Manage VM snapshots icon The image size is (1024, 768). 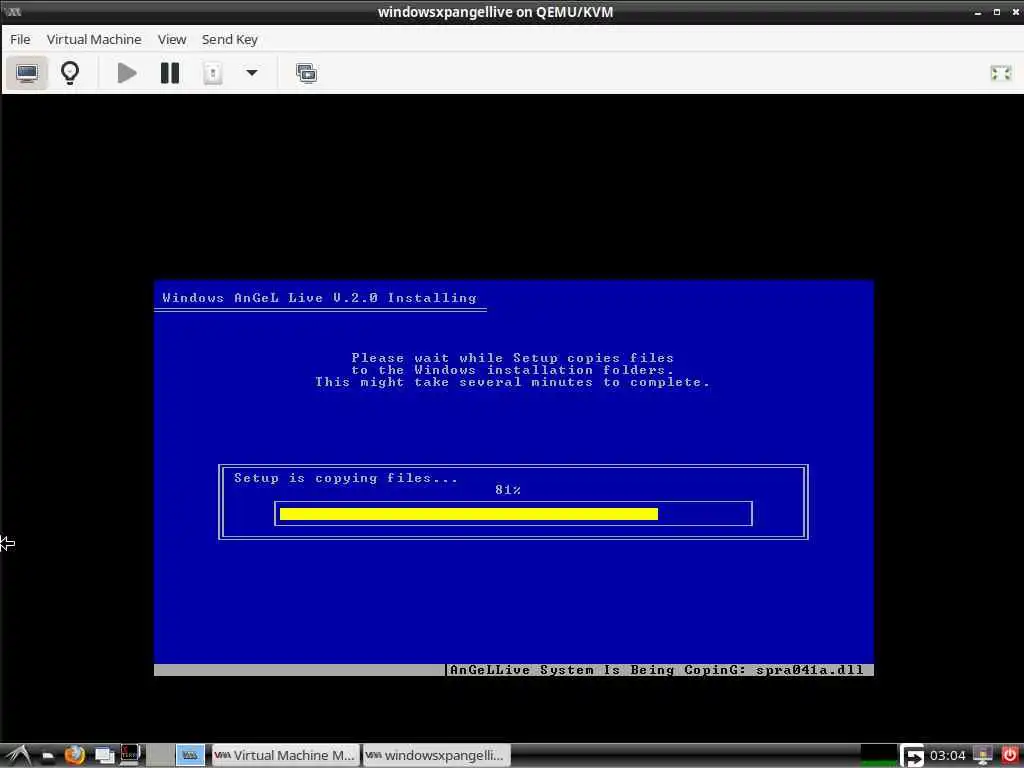tap(306, 72)
